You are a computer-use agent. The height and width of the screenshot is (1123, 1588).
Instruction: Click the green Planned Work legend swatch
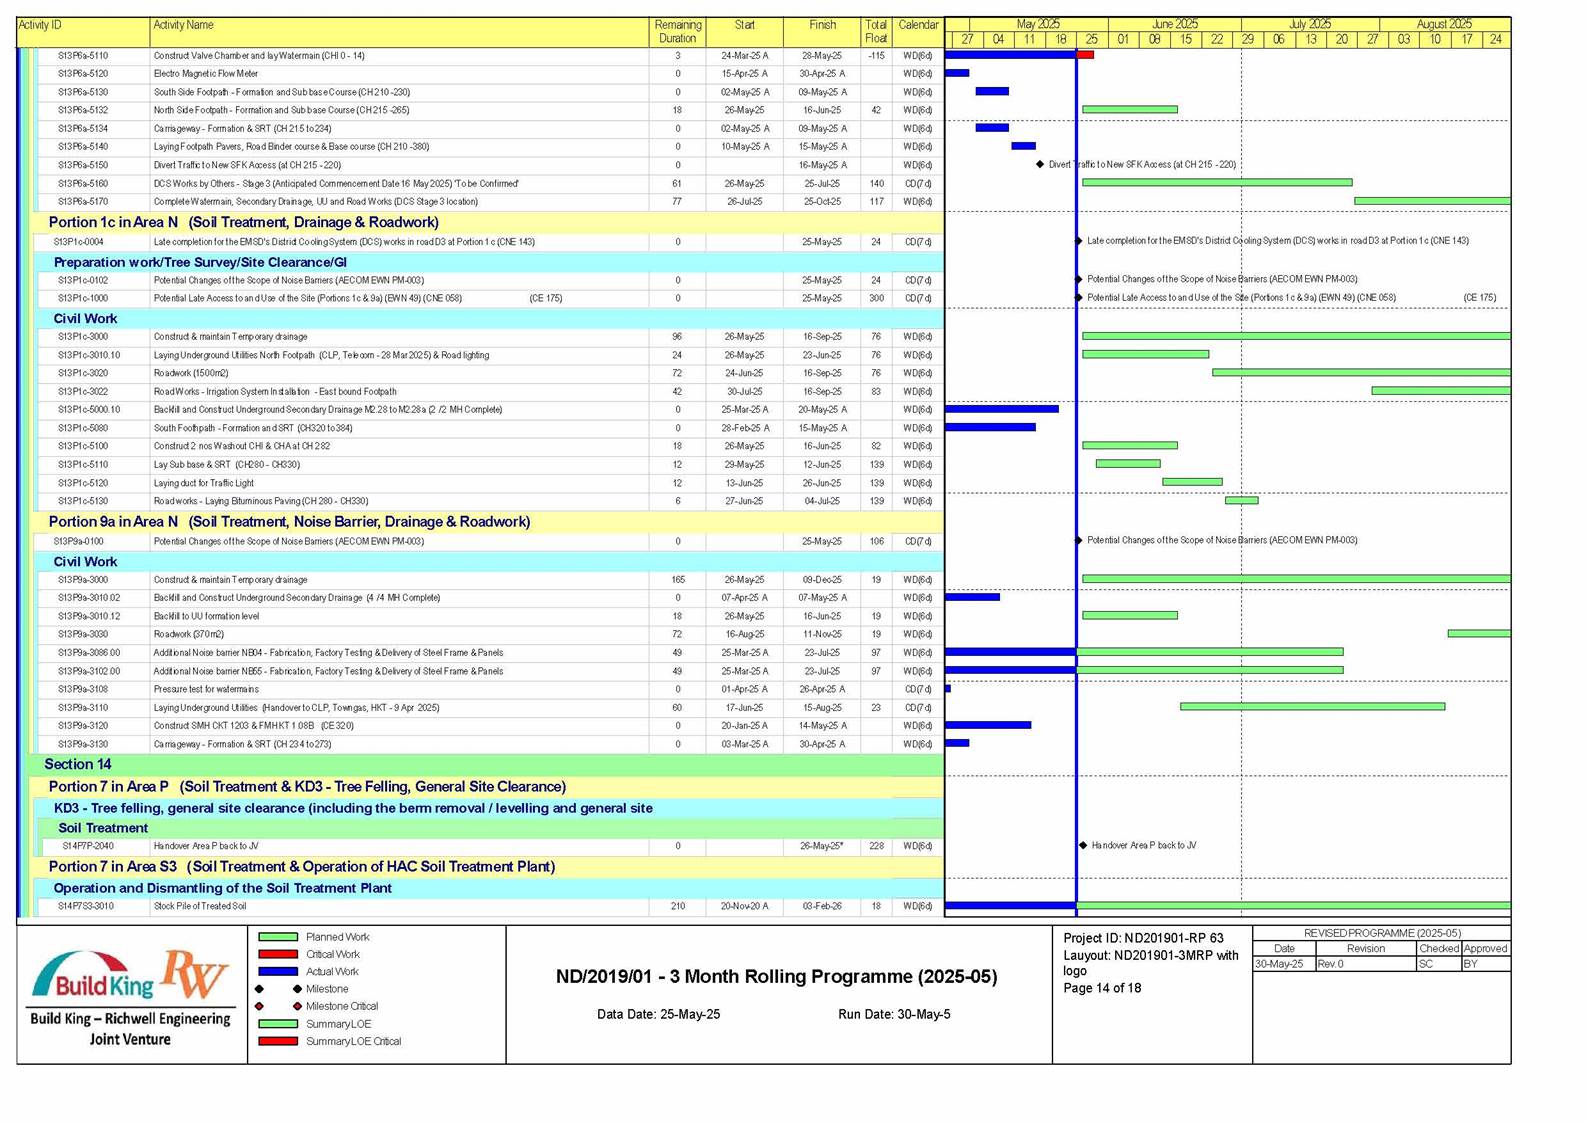(278, 937)
